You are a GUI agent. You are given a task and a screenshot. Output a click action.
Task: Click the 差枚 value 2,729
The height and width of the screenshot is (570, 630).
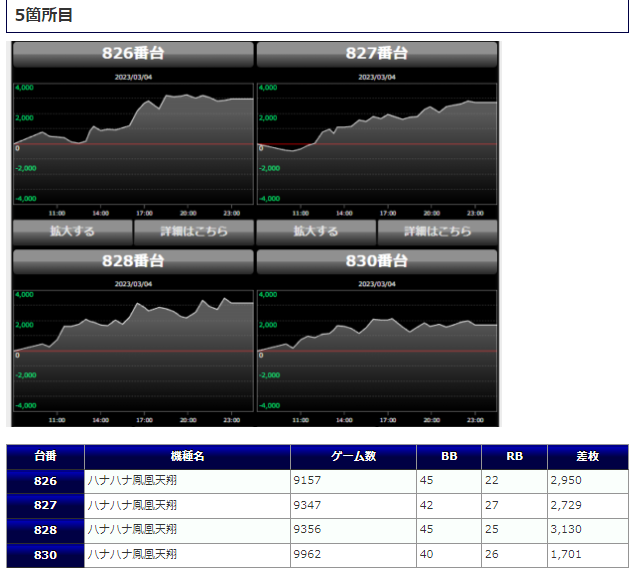tap(566, 505)
